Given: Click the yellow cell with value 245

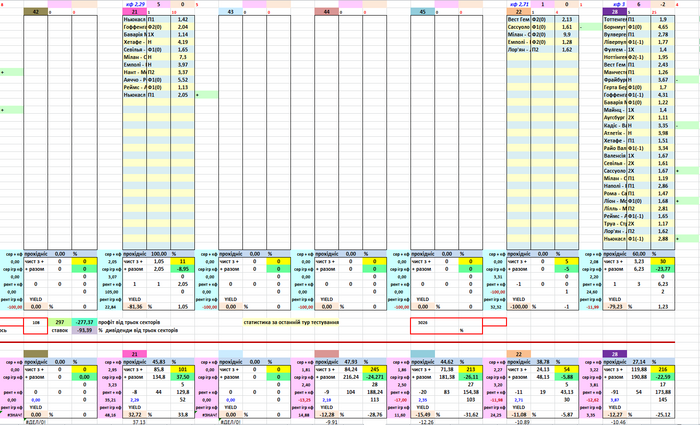Looking at the screenshot, I should (x=375, y=369).
